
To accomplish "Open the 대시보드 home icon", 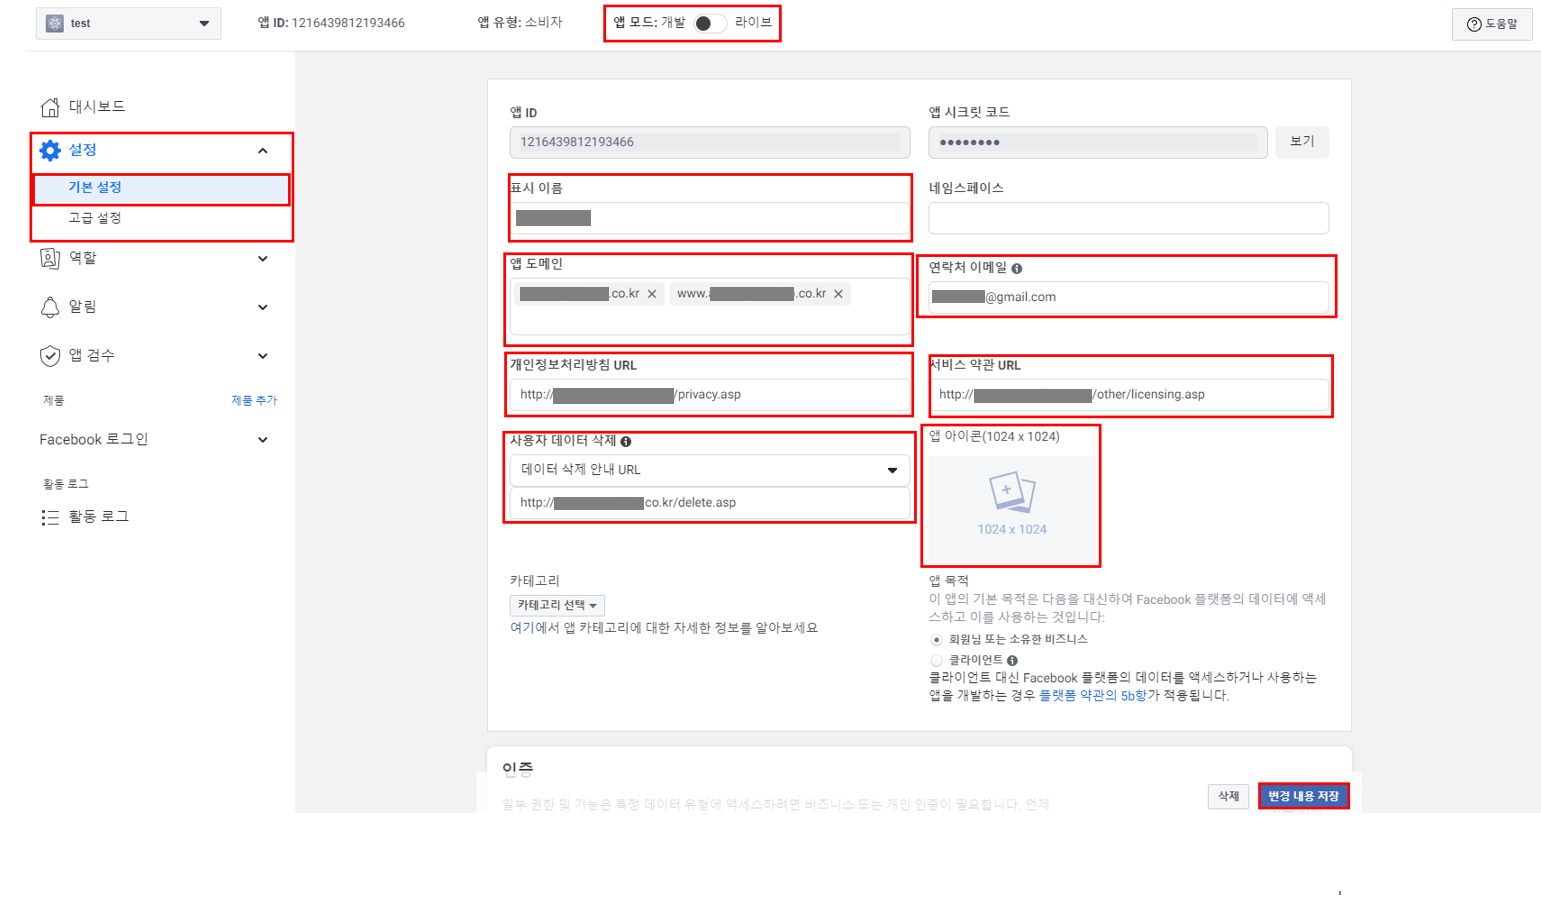I will tap(50, 107).
